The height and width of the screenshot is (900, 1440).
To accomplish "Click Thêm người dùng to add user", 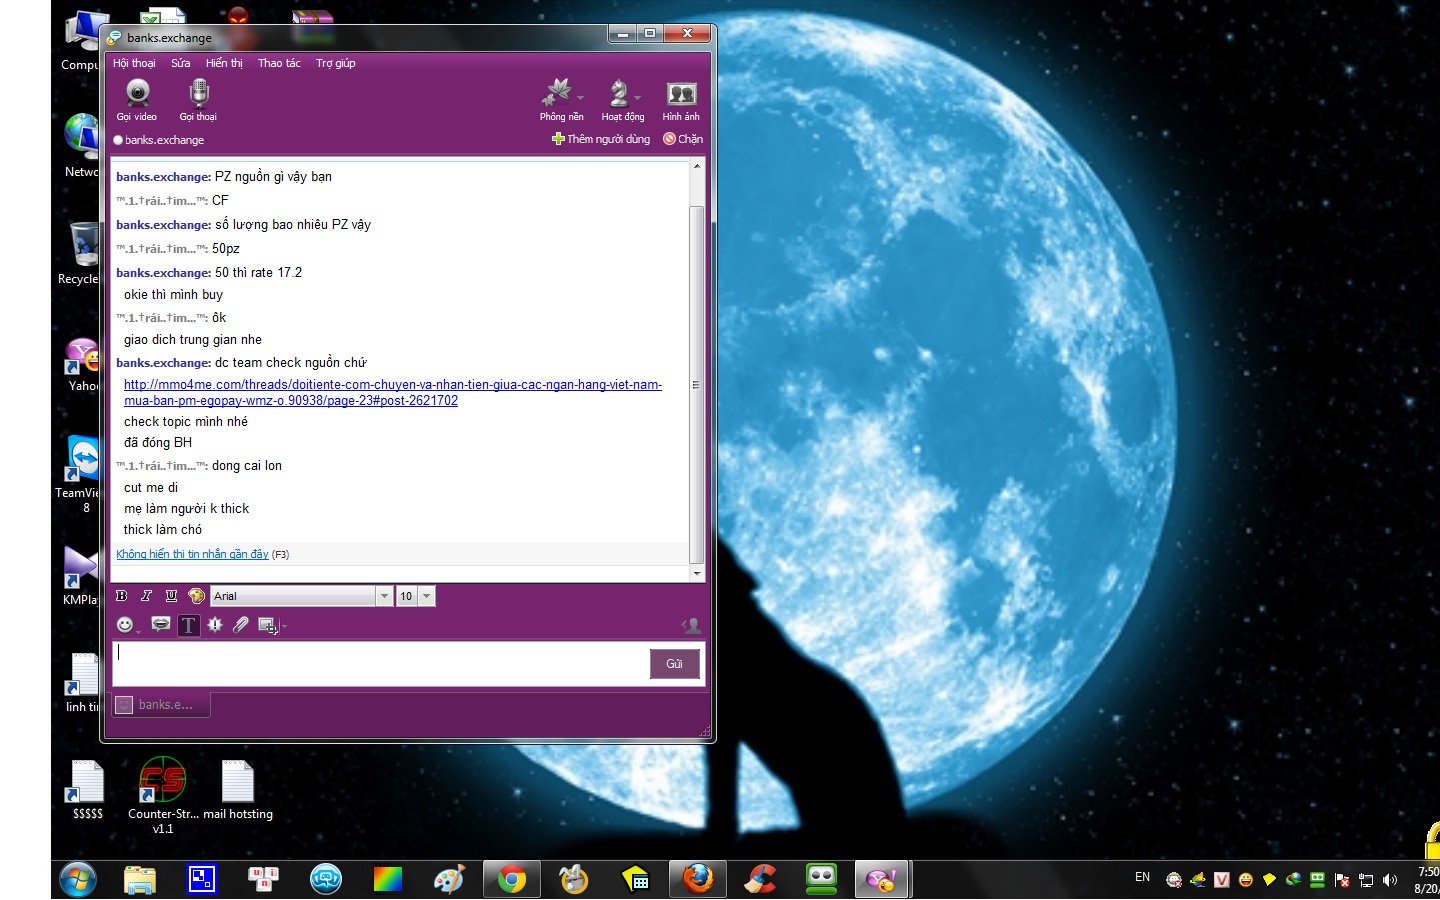I will tap(601, 139).
